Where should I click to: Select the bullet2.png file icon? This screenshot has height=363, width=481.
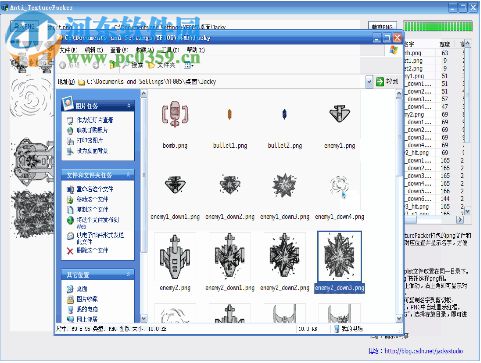pos(284,114)
